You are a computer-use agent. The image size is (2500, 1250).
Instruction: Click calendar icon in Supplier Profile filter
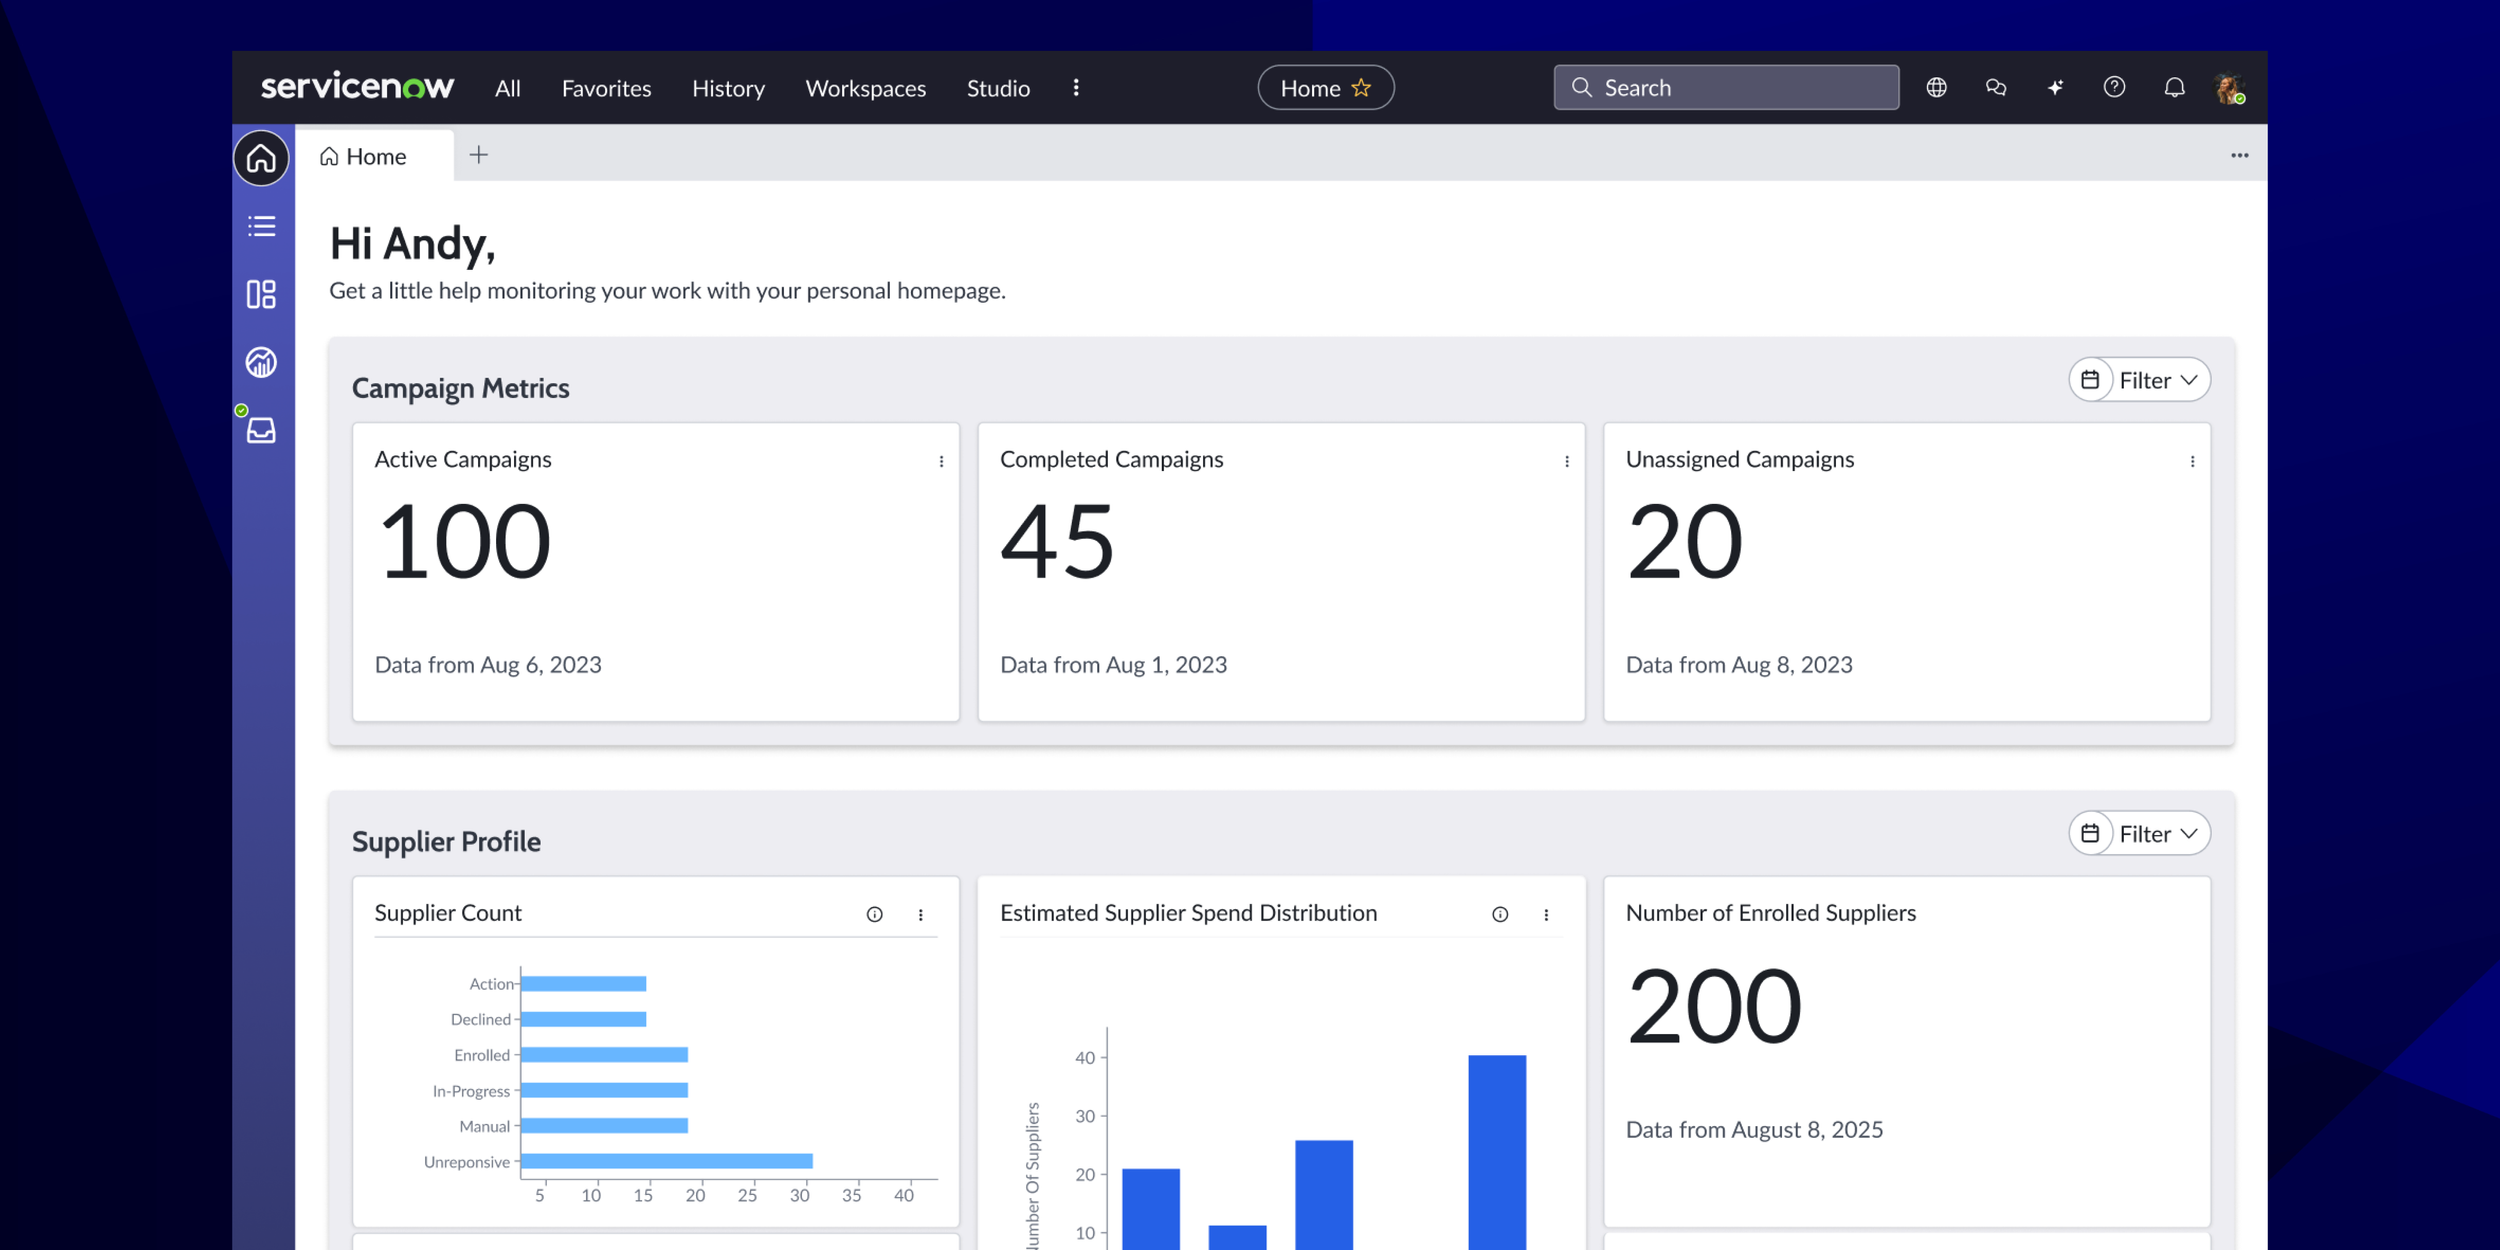coord(2090,833)
